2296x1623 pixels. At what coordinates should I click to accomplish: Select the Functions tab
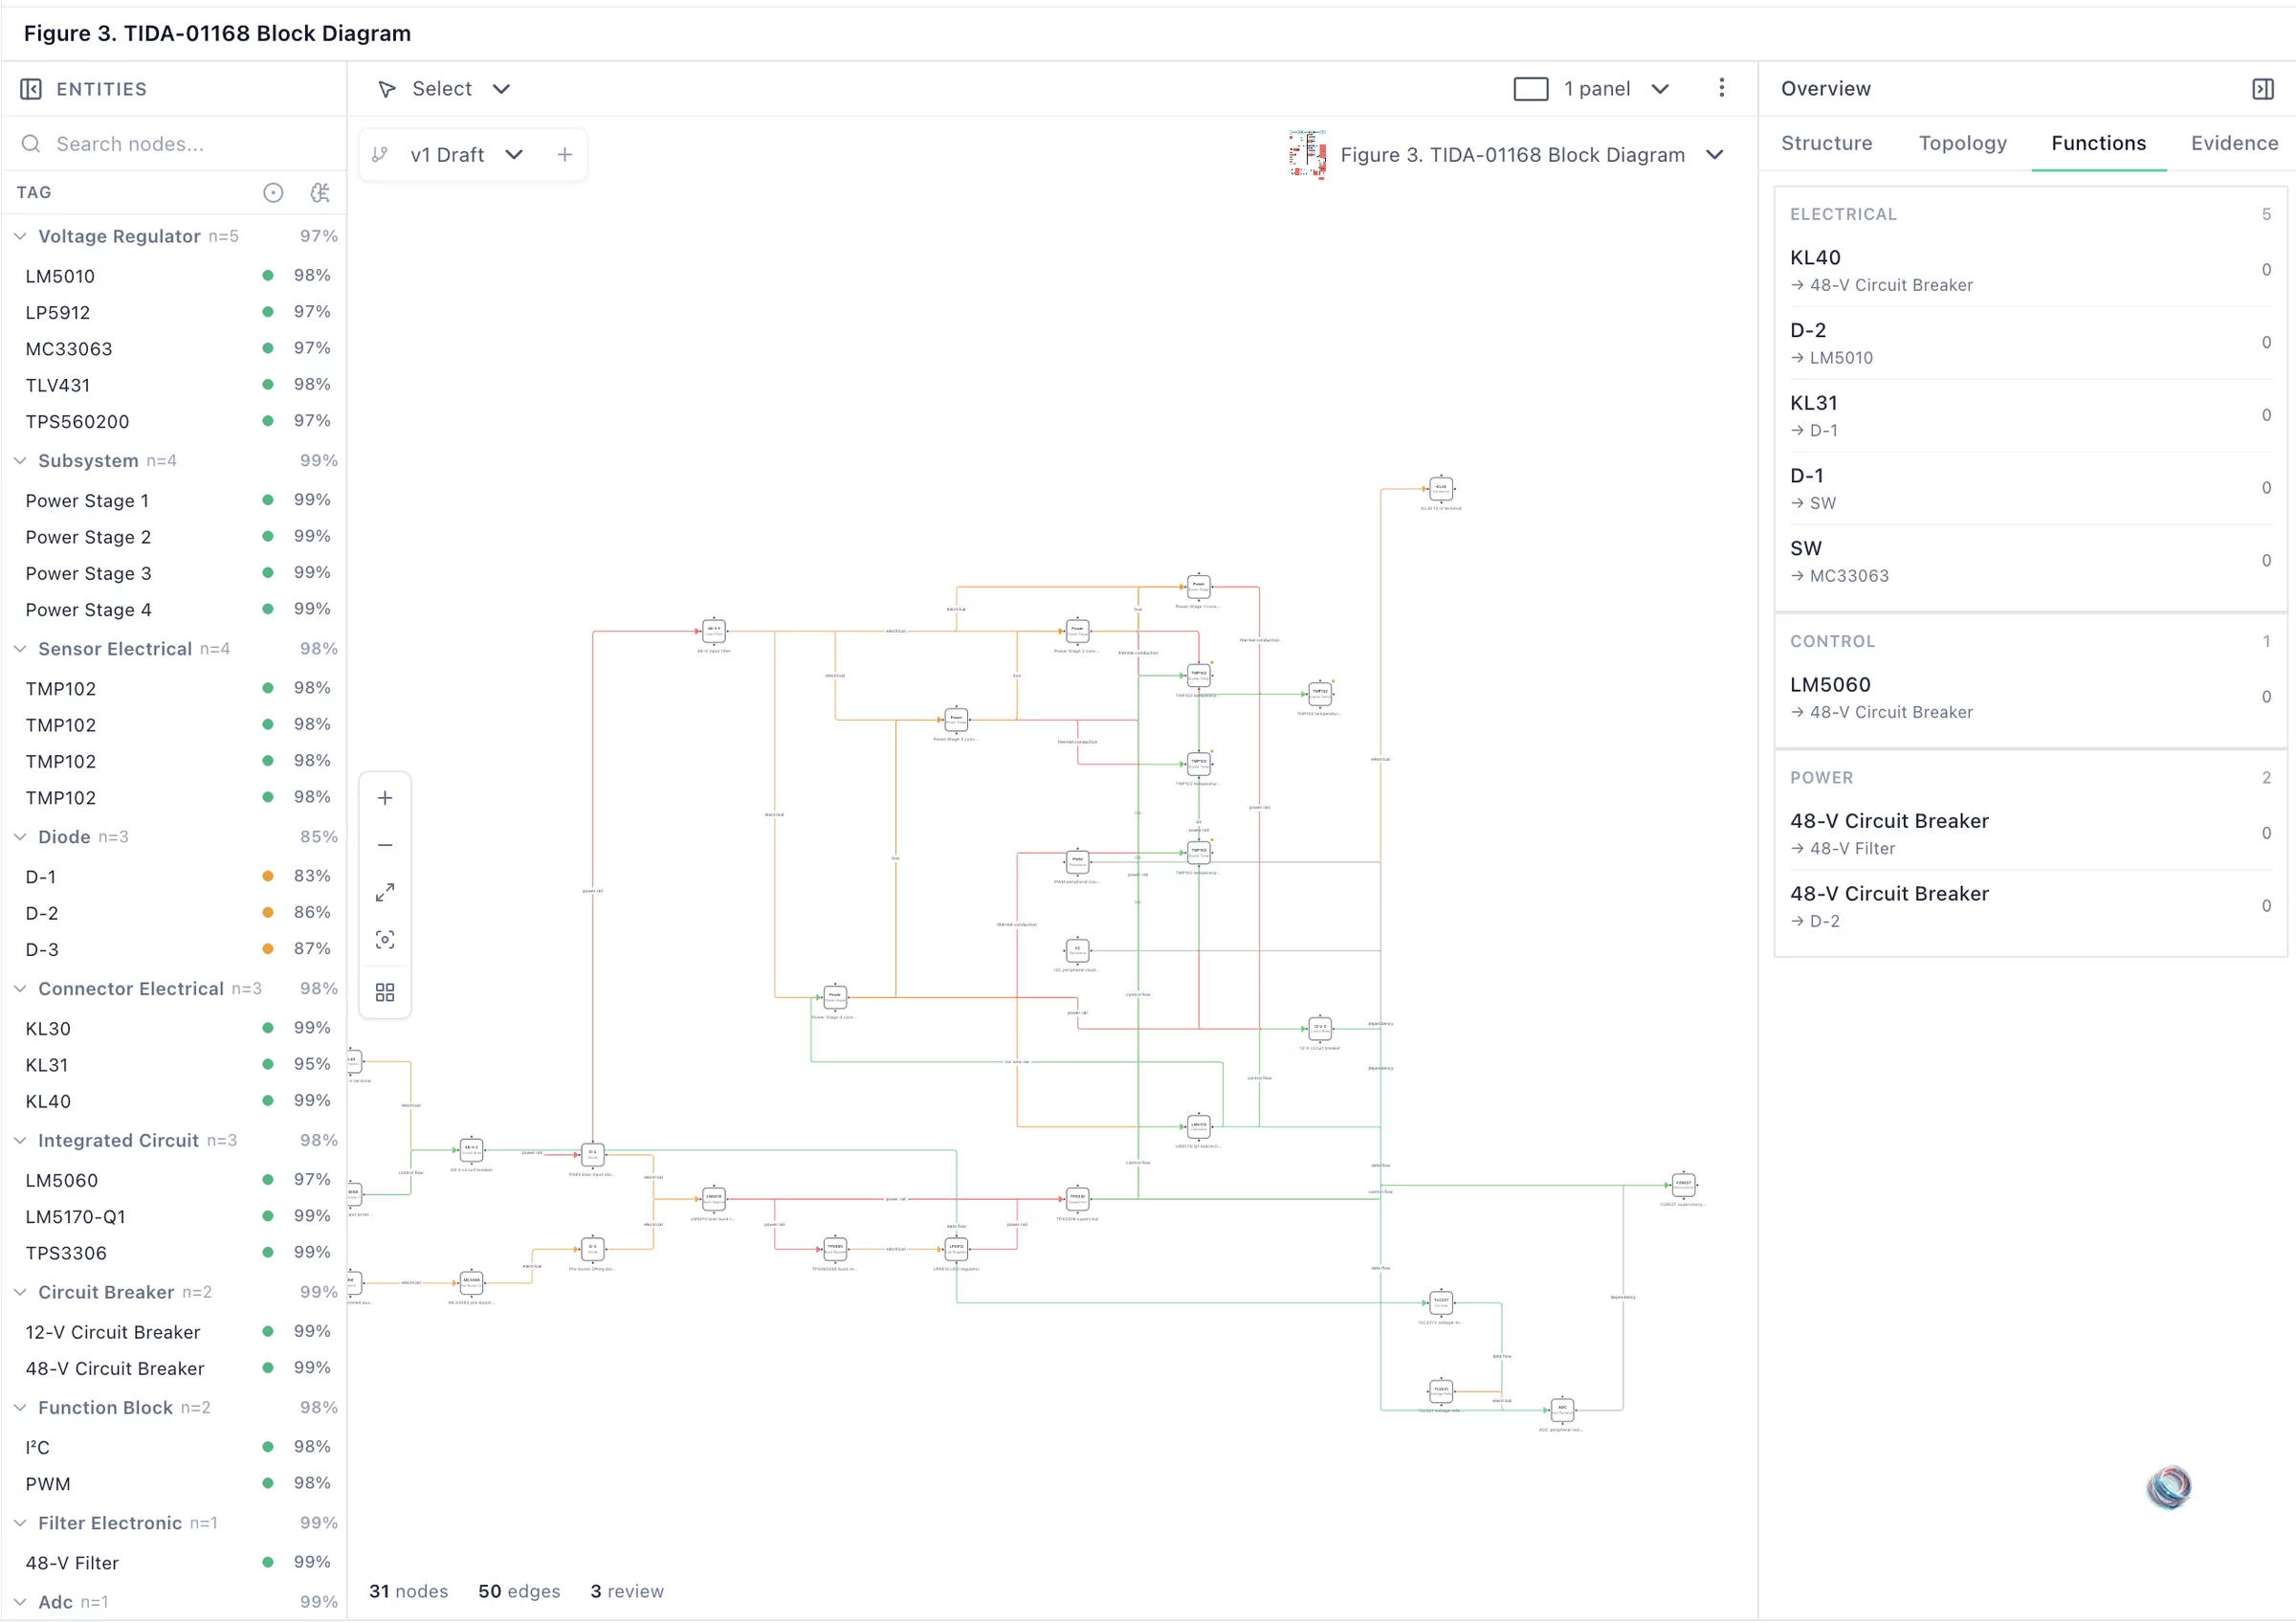(2098, 143)
